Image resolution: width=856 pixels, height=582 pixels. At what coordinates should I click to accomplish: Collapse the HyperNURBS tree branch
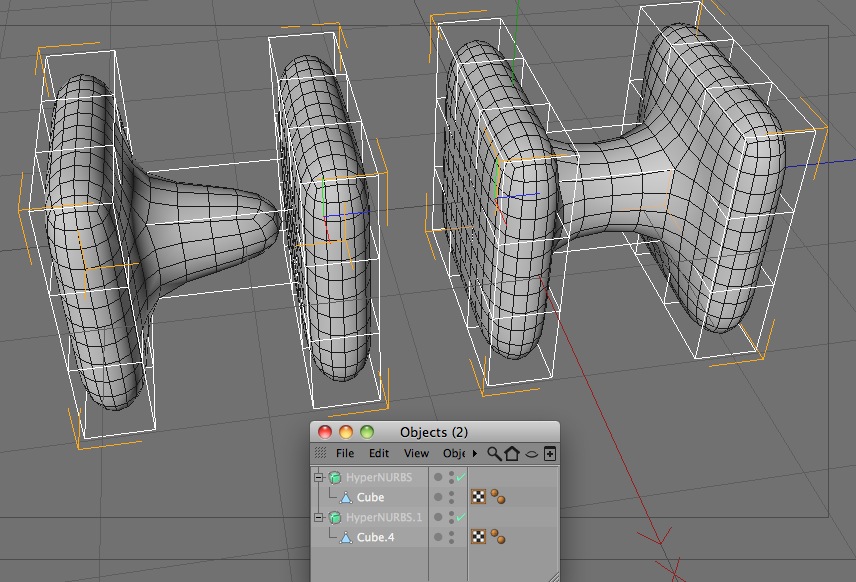click(319, 477)
